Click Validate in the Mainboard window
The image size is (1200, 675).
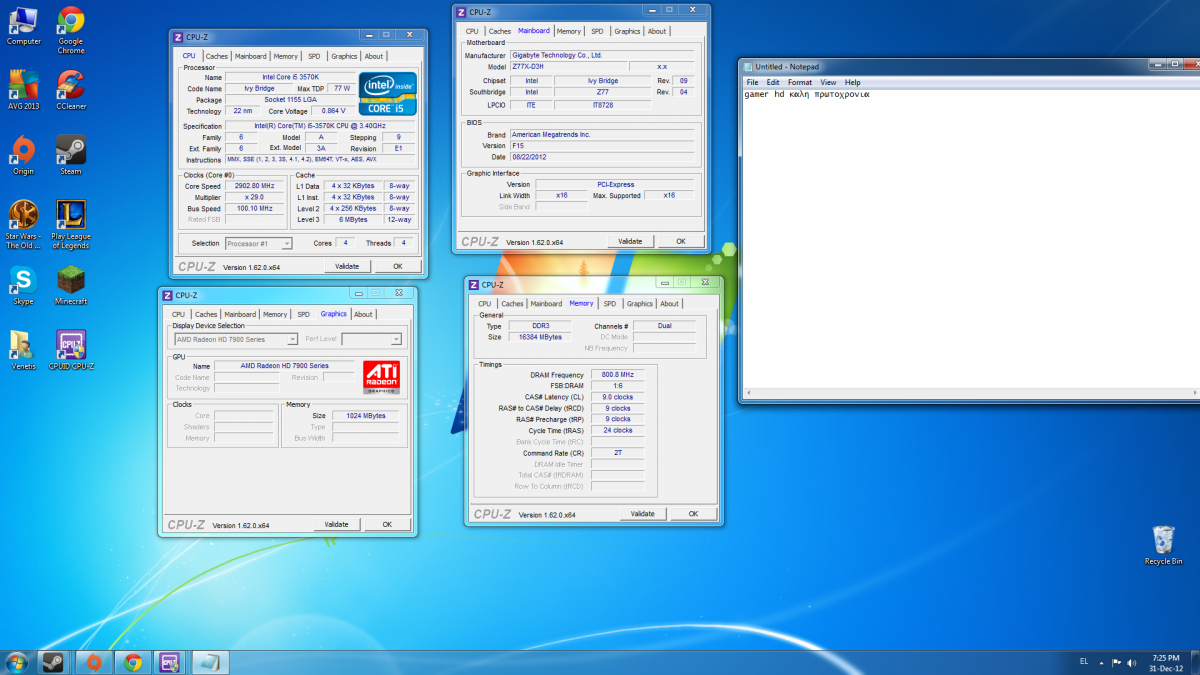(629, 242)
